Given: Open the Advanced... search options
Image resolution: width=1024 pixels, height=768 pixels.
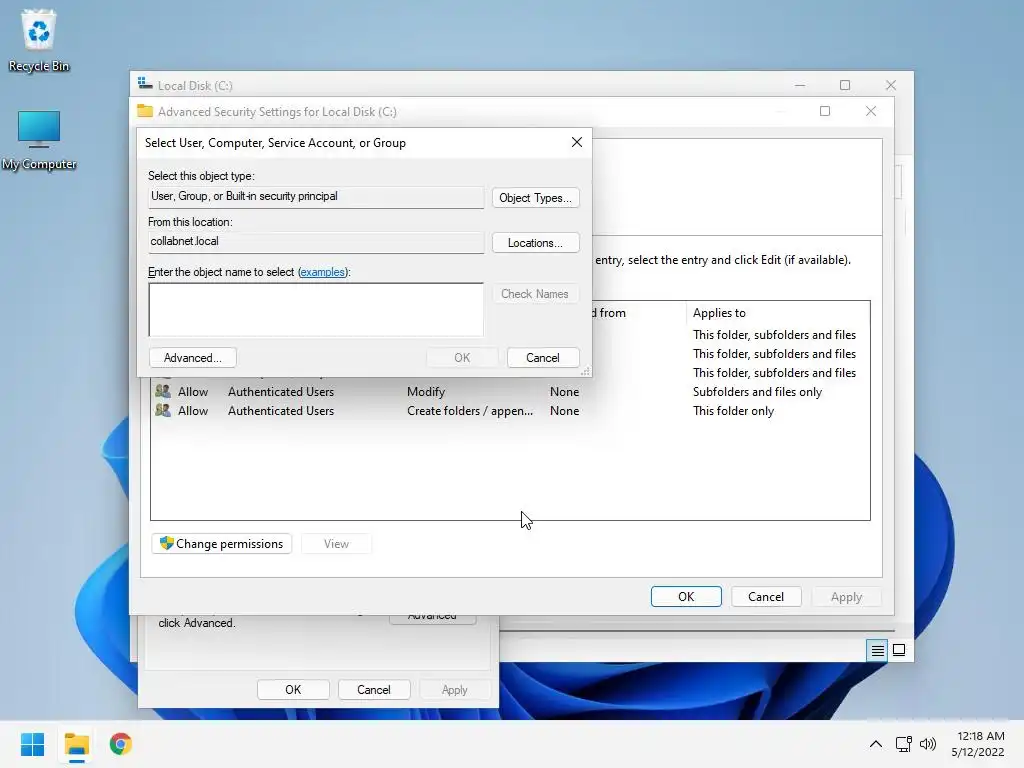Looking at the screenshot, I should pyautogui.click(x=193, y=358).
